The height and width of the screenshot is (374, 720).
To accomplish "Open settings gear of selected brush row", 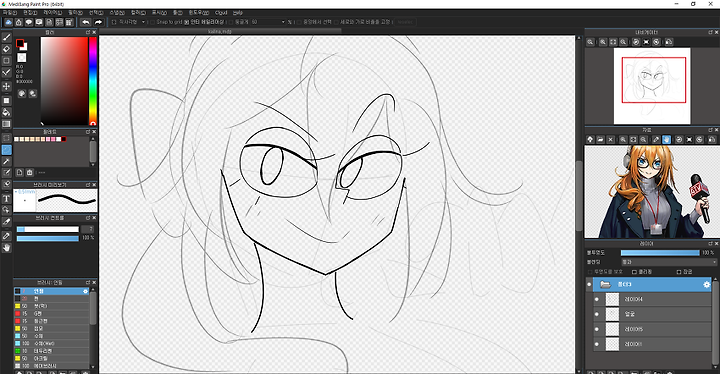I will [85, 291].
